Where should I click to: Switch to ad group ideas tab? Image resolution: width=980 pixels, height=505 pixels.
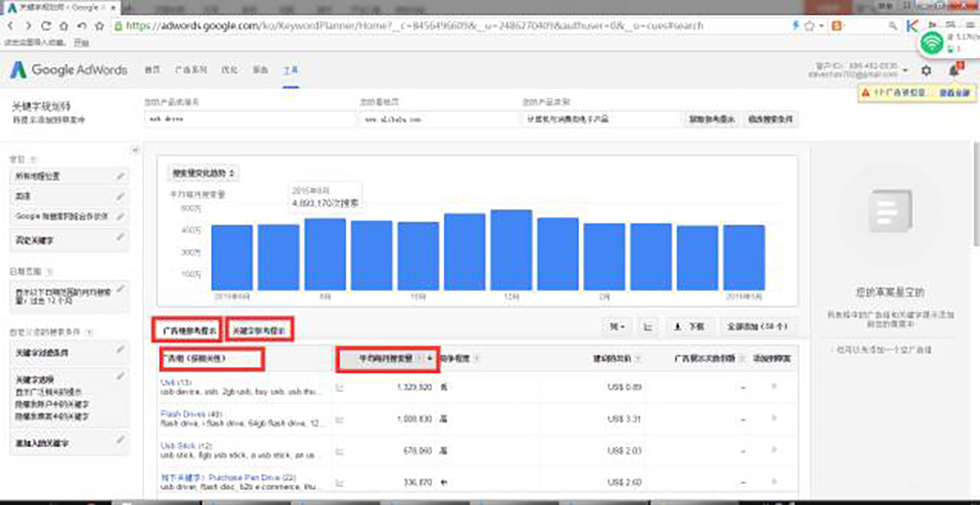coord(185,329)
